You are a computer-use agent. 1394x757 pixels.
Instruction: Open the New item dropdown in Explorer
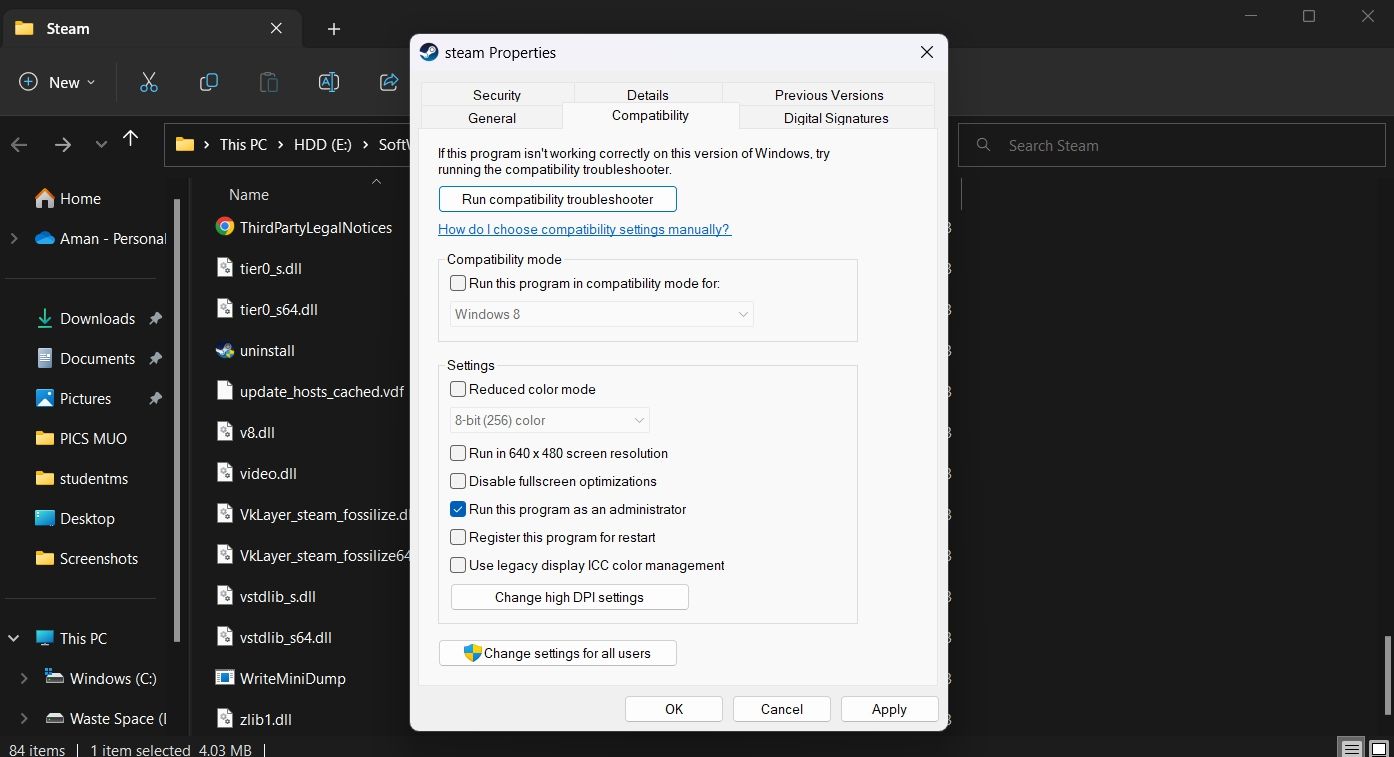click(x=58, y=82)
